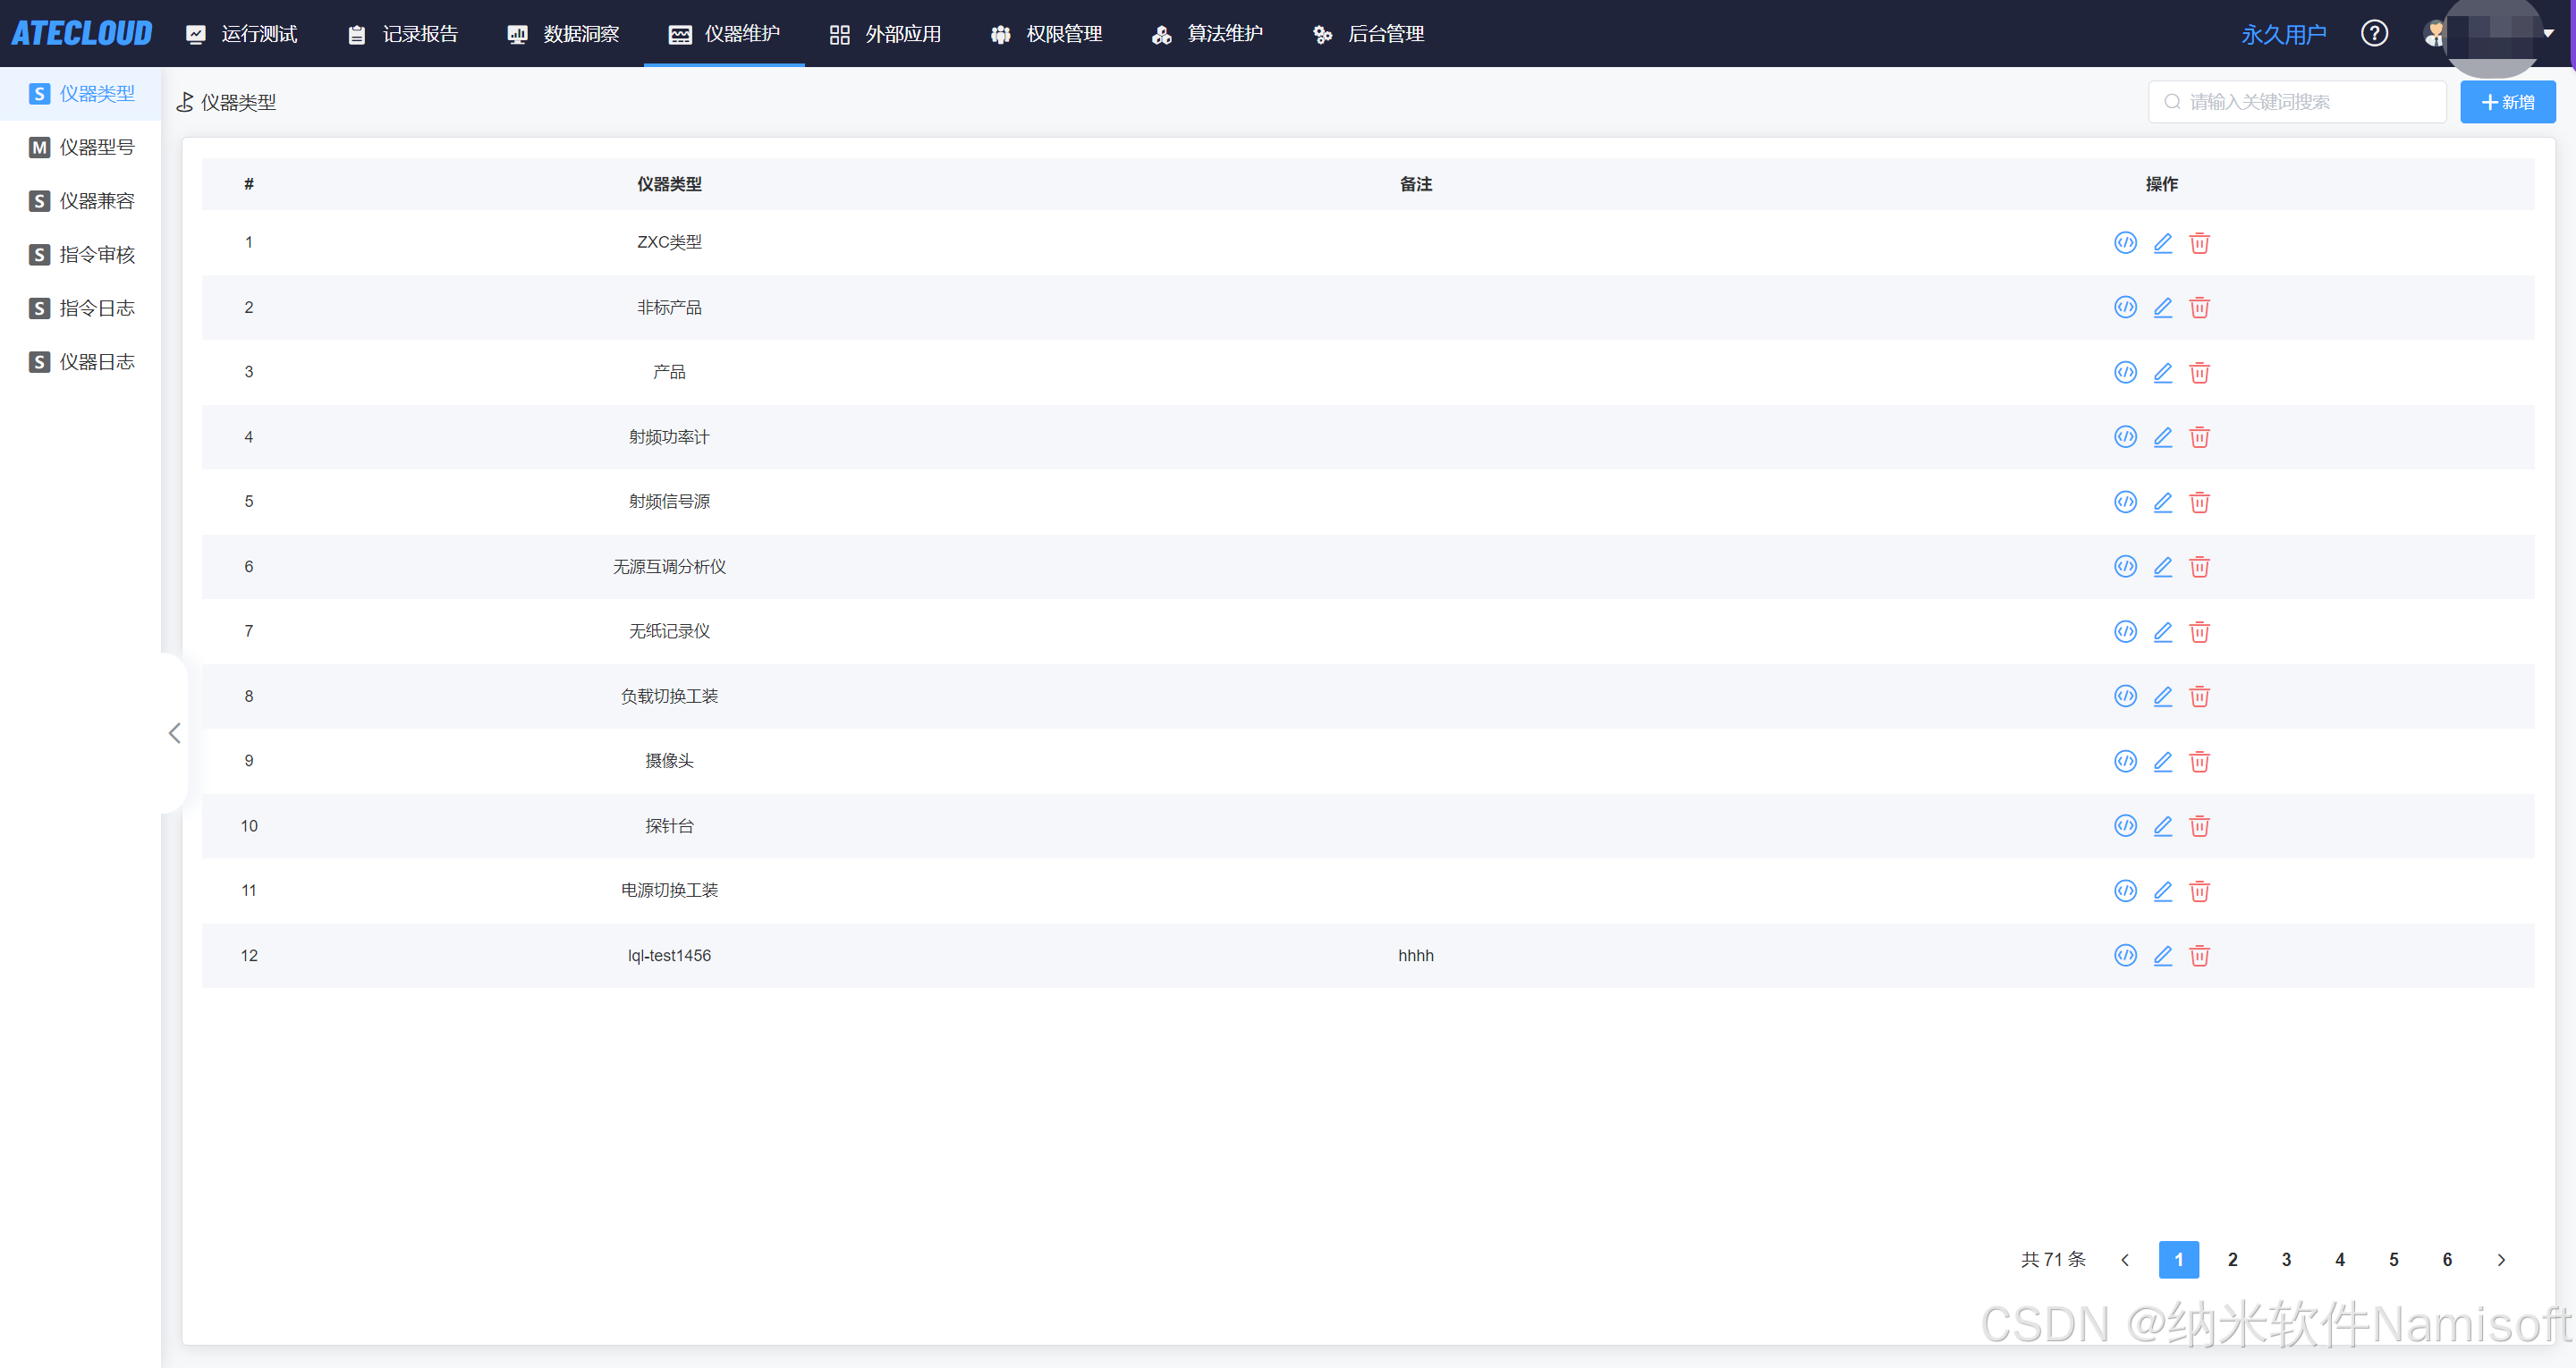Delete the lql-test1456 entry

pos(2199,955)
